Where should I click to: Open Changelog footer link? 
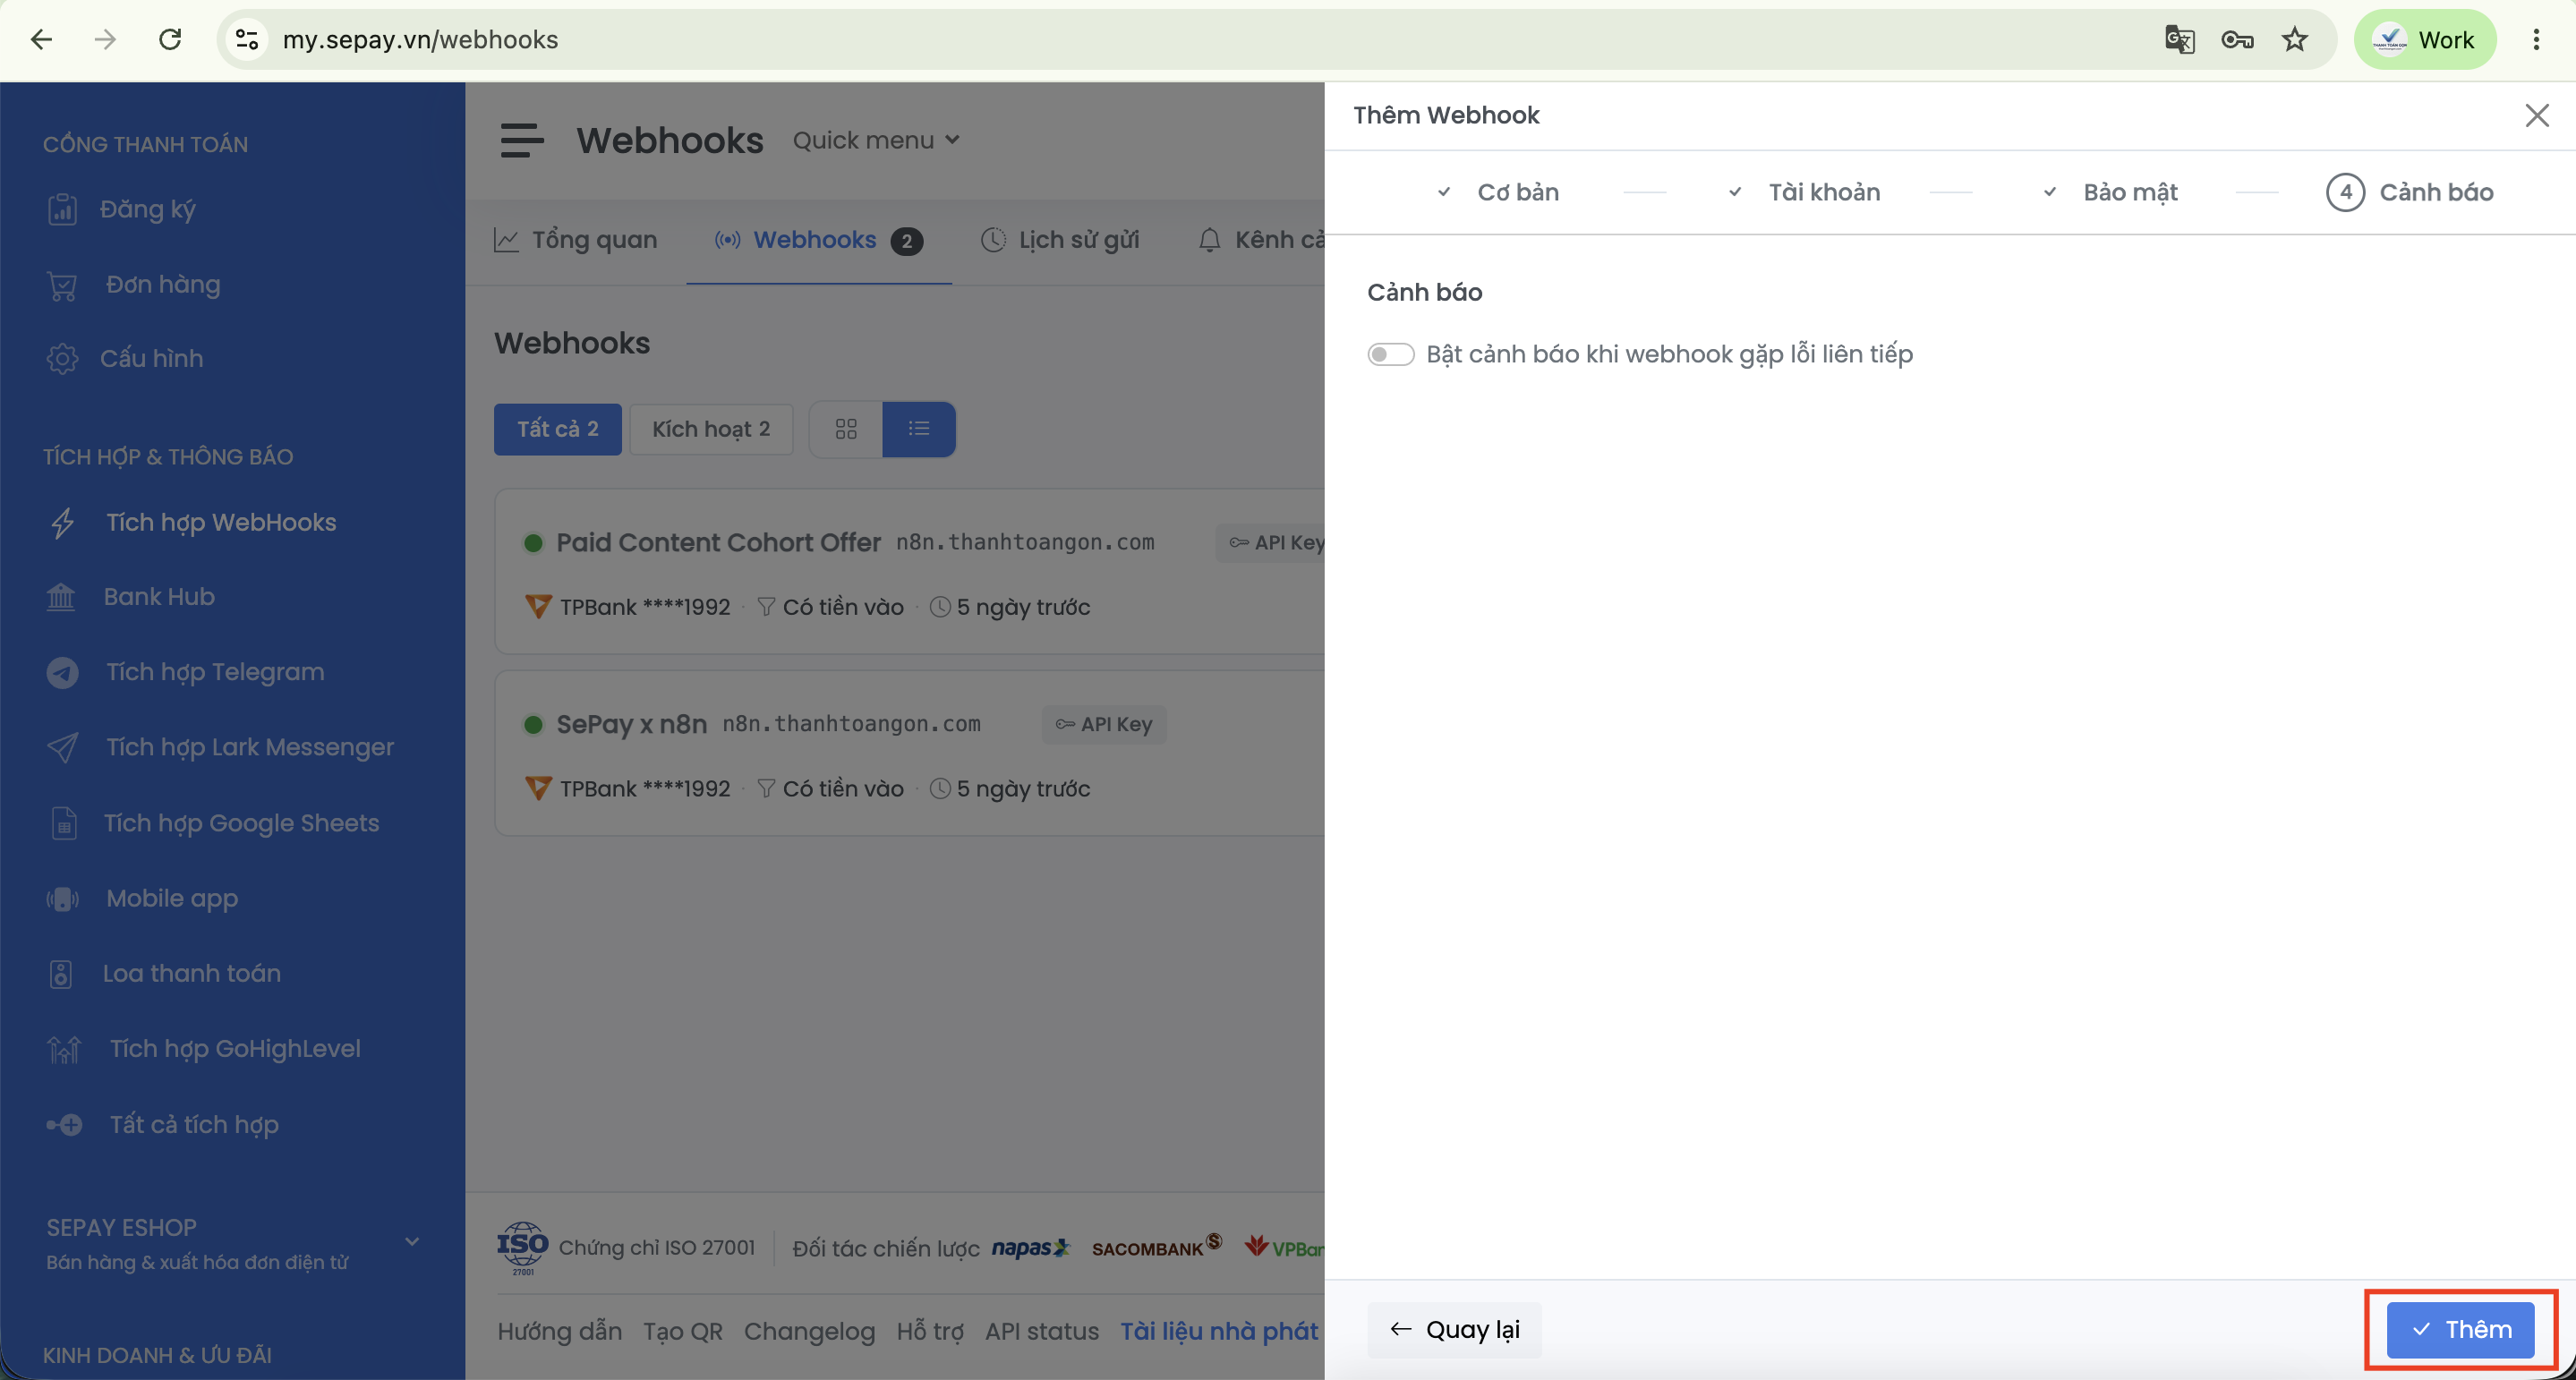coord(809,1331)
